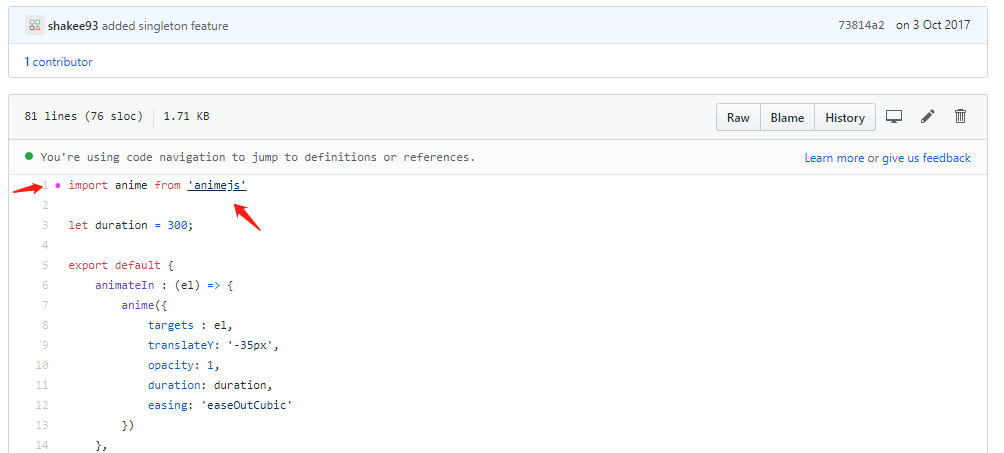Jump to the 'animejs' import reference
Image resolution: width=1004 pixels, height=453 pixels.
point(216,186)
